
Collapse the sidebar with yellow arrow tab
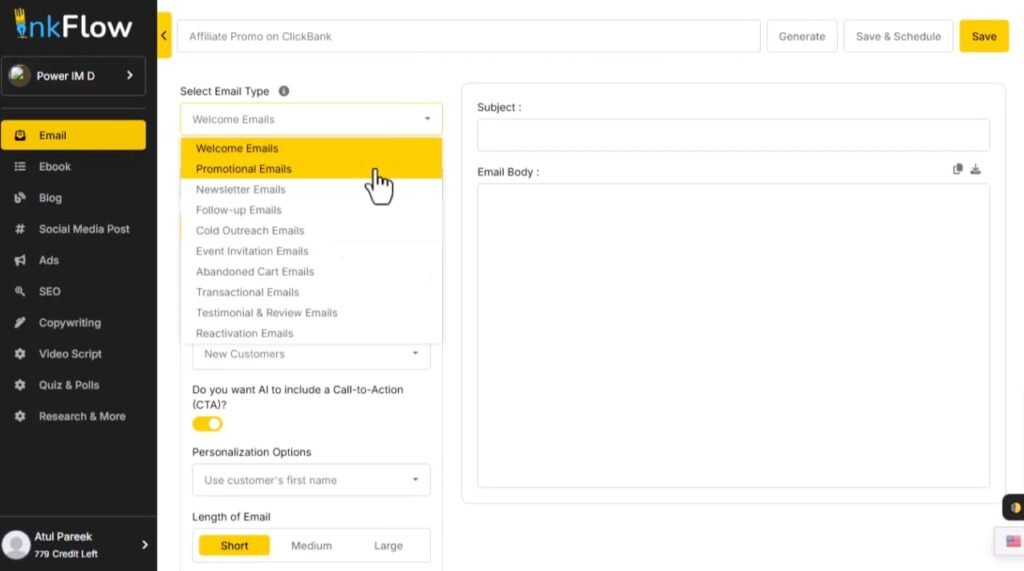coord(164,36)
